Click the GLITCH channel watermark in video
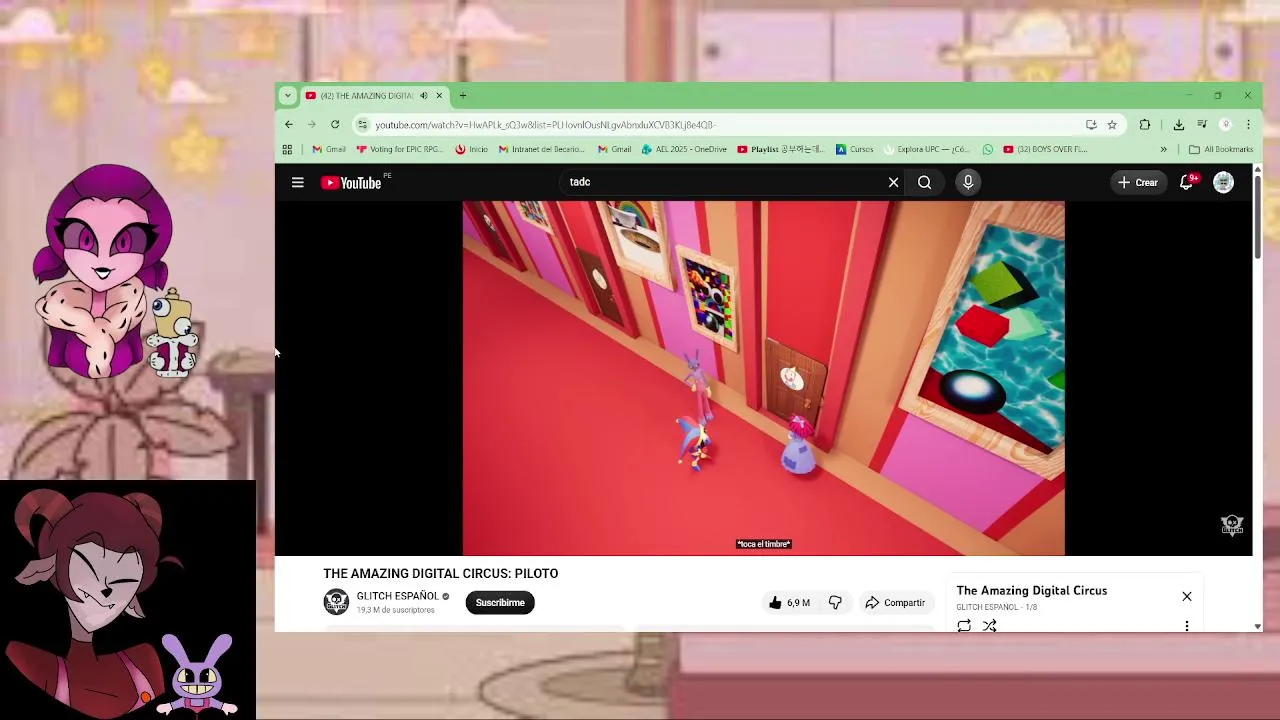This screenshot has width=1280, height=720. click(1232, 524)
